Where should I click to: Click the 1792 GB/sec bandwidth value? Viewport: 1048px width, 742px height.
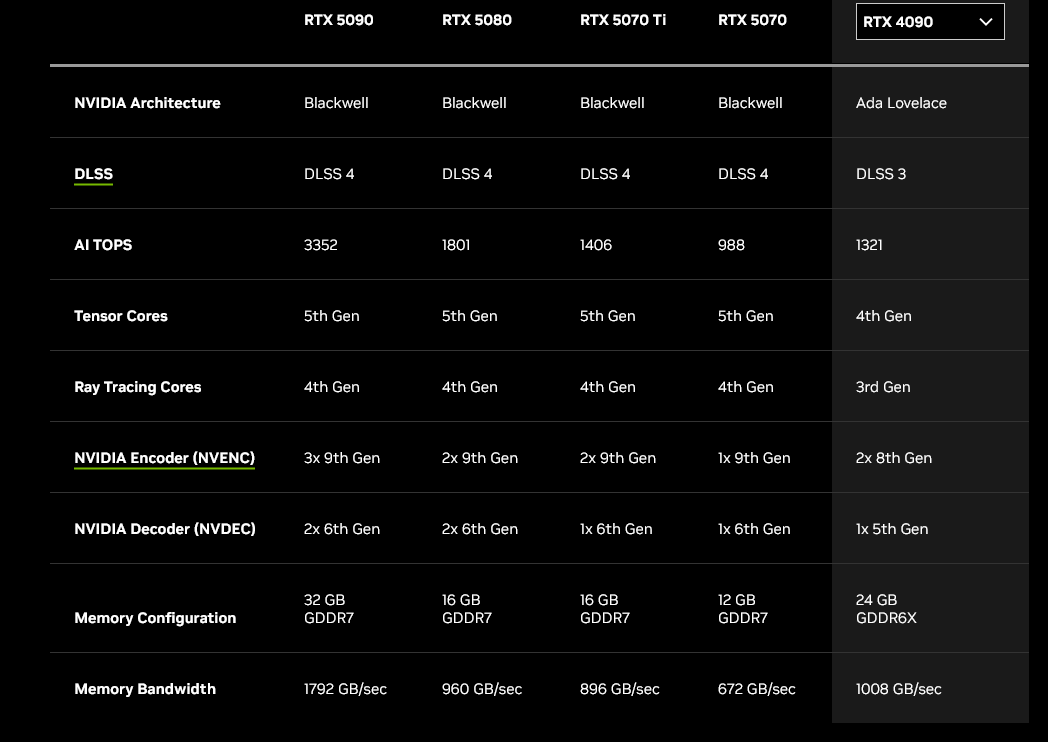tap(345, 689)
